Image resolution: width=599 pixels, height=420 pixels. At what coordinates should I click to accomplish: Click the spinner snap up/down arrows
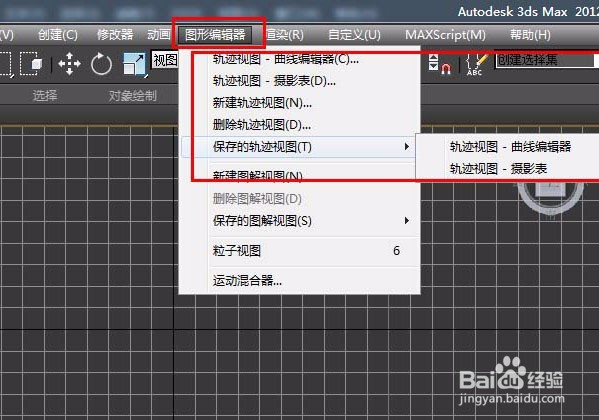tap(433, 62)
